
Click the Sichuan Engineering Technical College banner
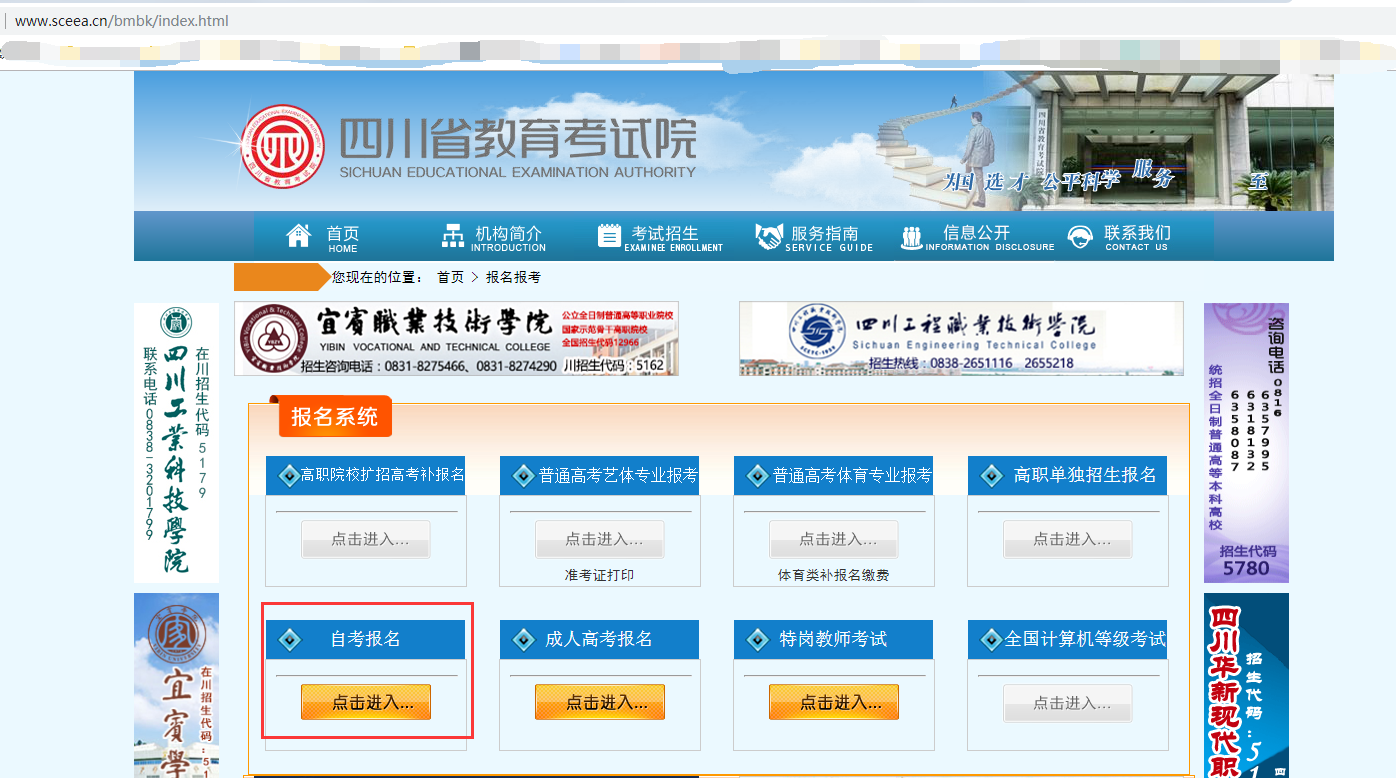coord(958,339)
